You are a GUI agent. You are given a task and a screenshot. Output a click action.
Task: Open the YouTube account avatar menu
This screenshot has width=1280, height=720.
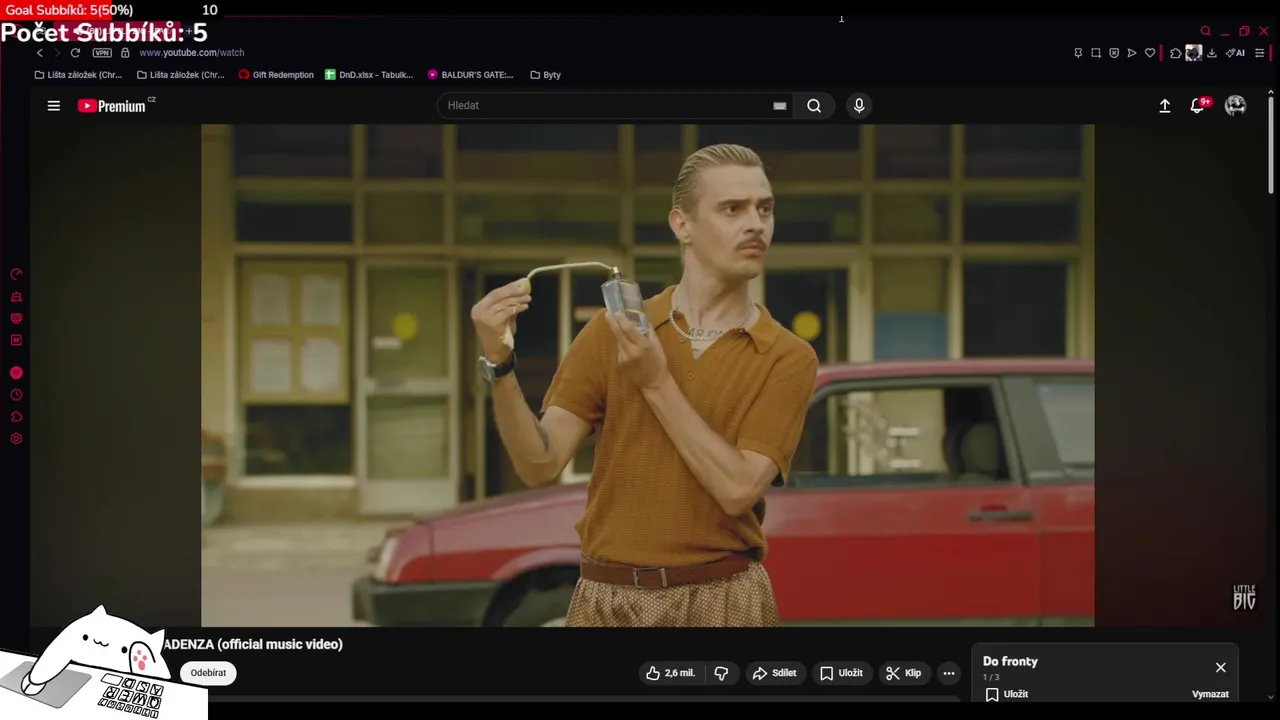point(1236,105)
